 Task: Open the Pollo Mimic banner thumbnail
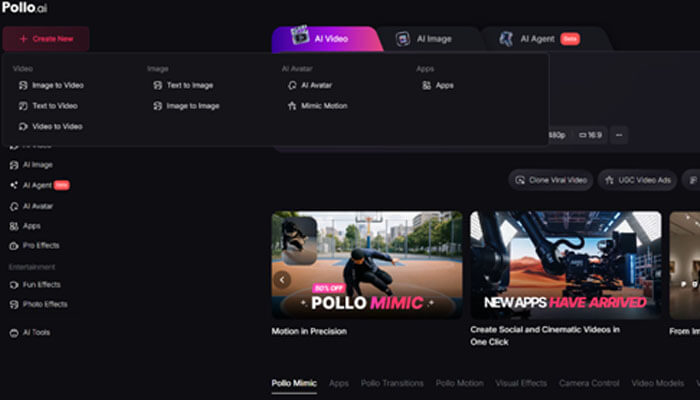click(x=367, y=265)
